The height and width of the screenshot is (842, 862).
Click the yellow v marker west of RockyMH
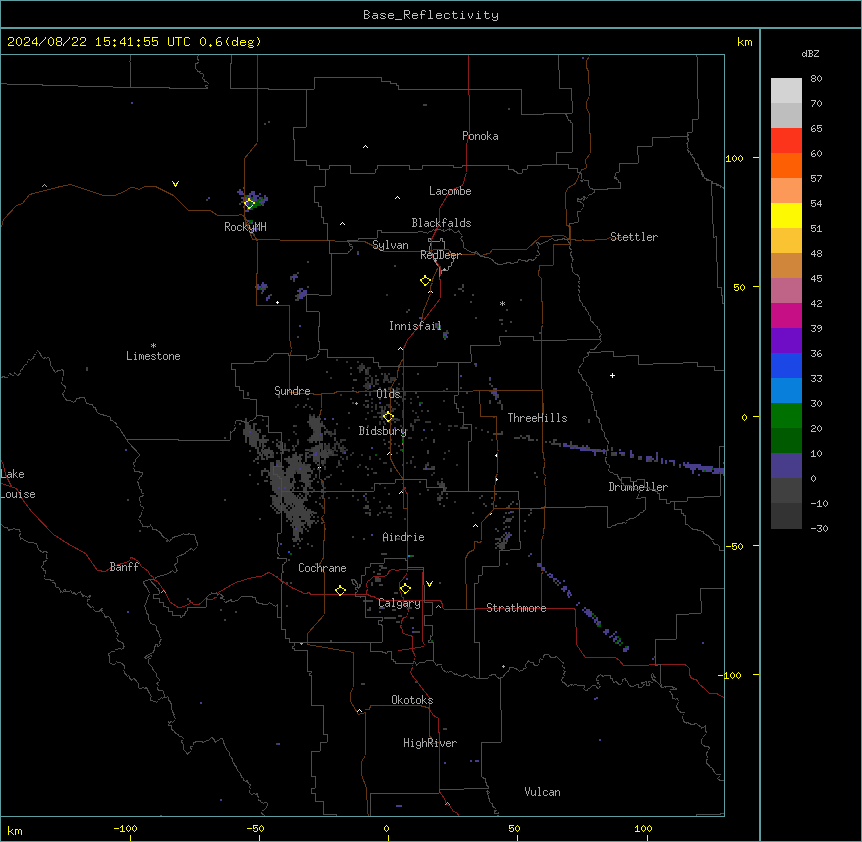pos(175,184)
